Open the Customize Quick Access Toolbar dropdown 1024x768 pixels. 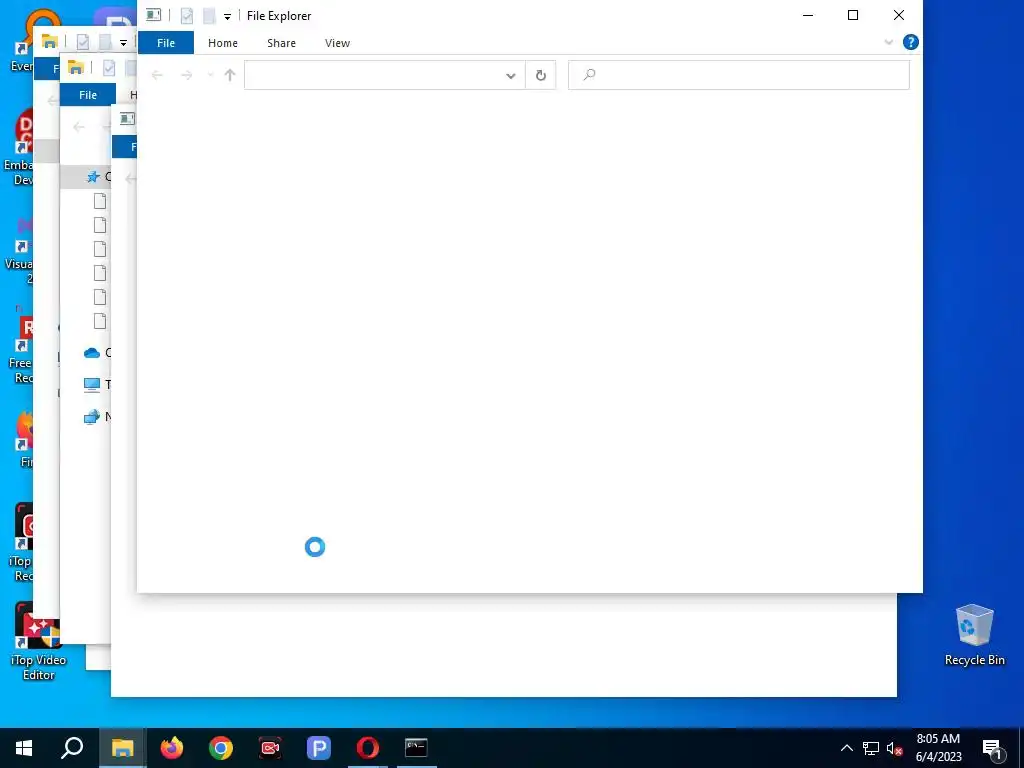point(227,16)
